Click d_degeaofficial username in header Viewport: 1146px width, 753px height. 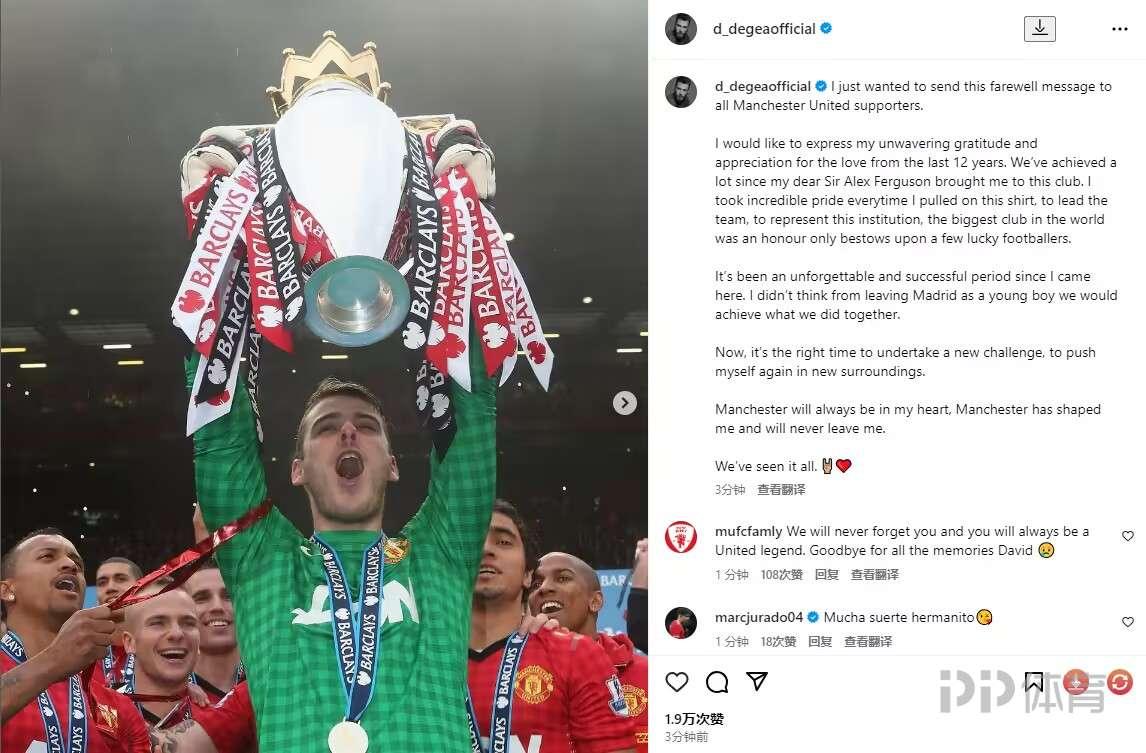pos(764,29)
